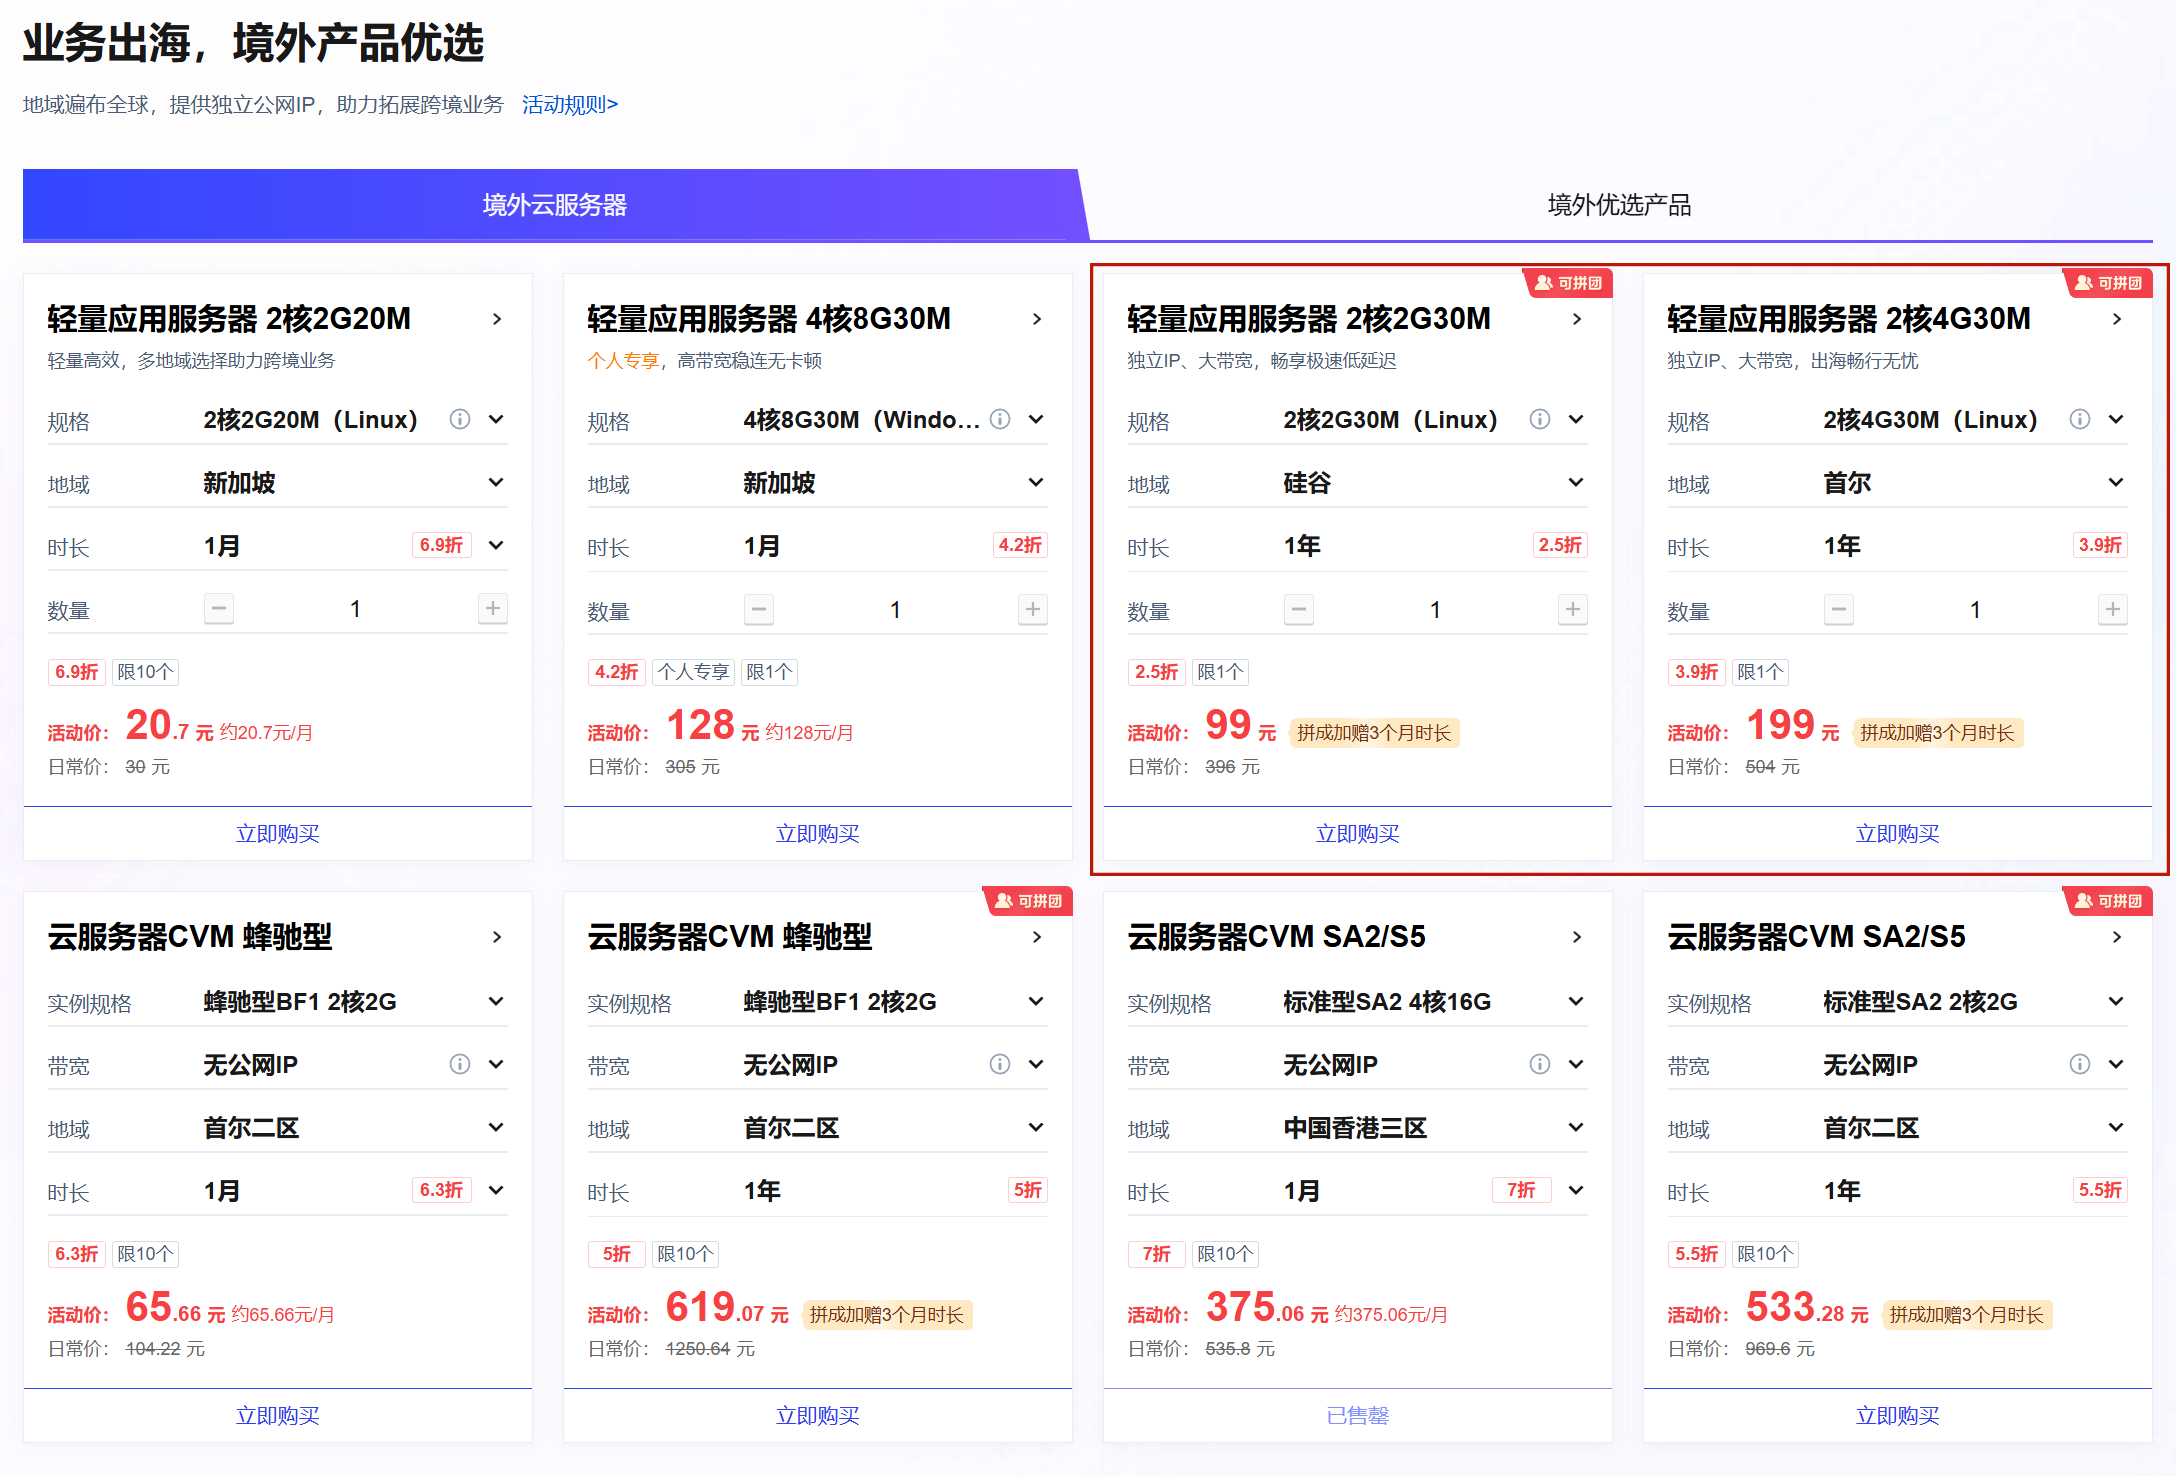This screenshot has height=1476, width=2176.
Task: Open 活动规则 link
Action: [569, 105]
